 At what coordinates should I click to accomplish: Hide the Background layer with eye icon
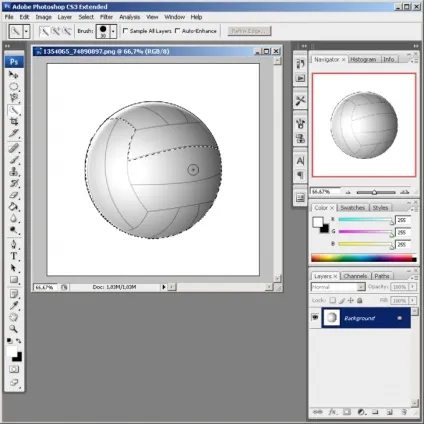pyautogui.click(x=315, y=317)
